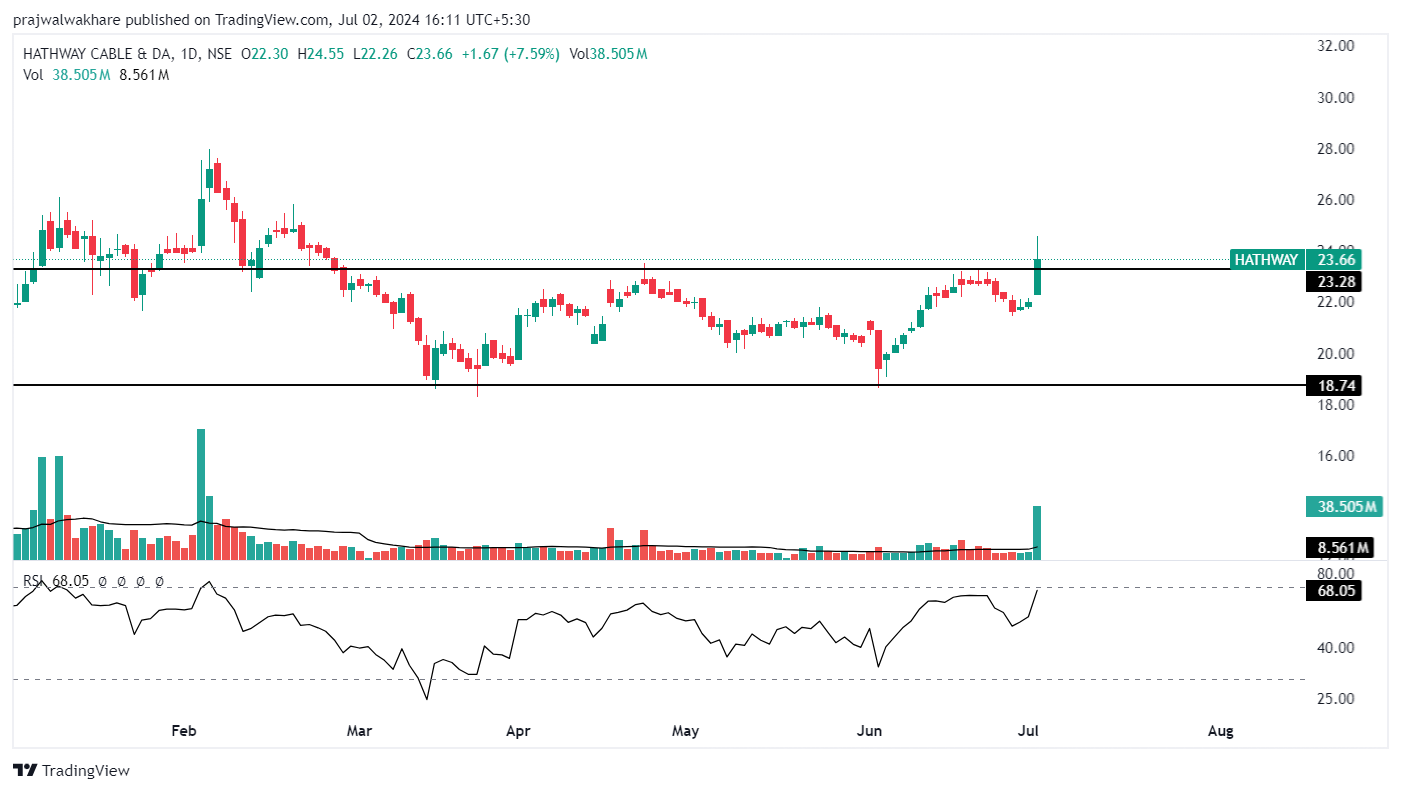The width and height of the screenshot is (1401, 792).
Task: Click the Feb label on the time axis
Action: pos(183,731)
